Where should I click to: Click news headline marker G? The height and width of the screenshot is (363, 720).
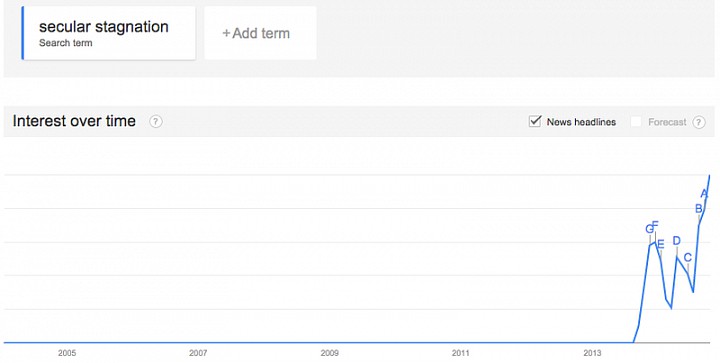coord(649,229)
